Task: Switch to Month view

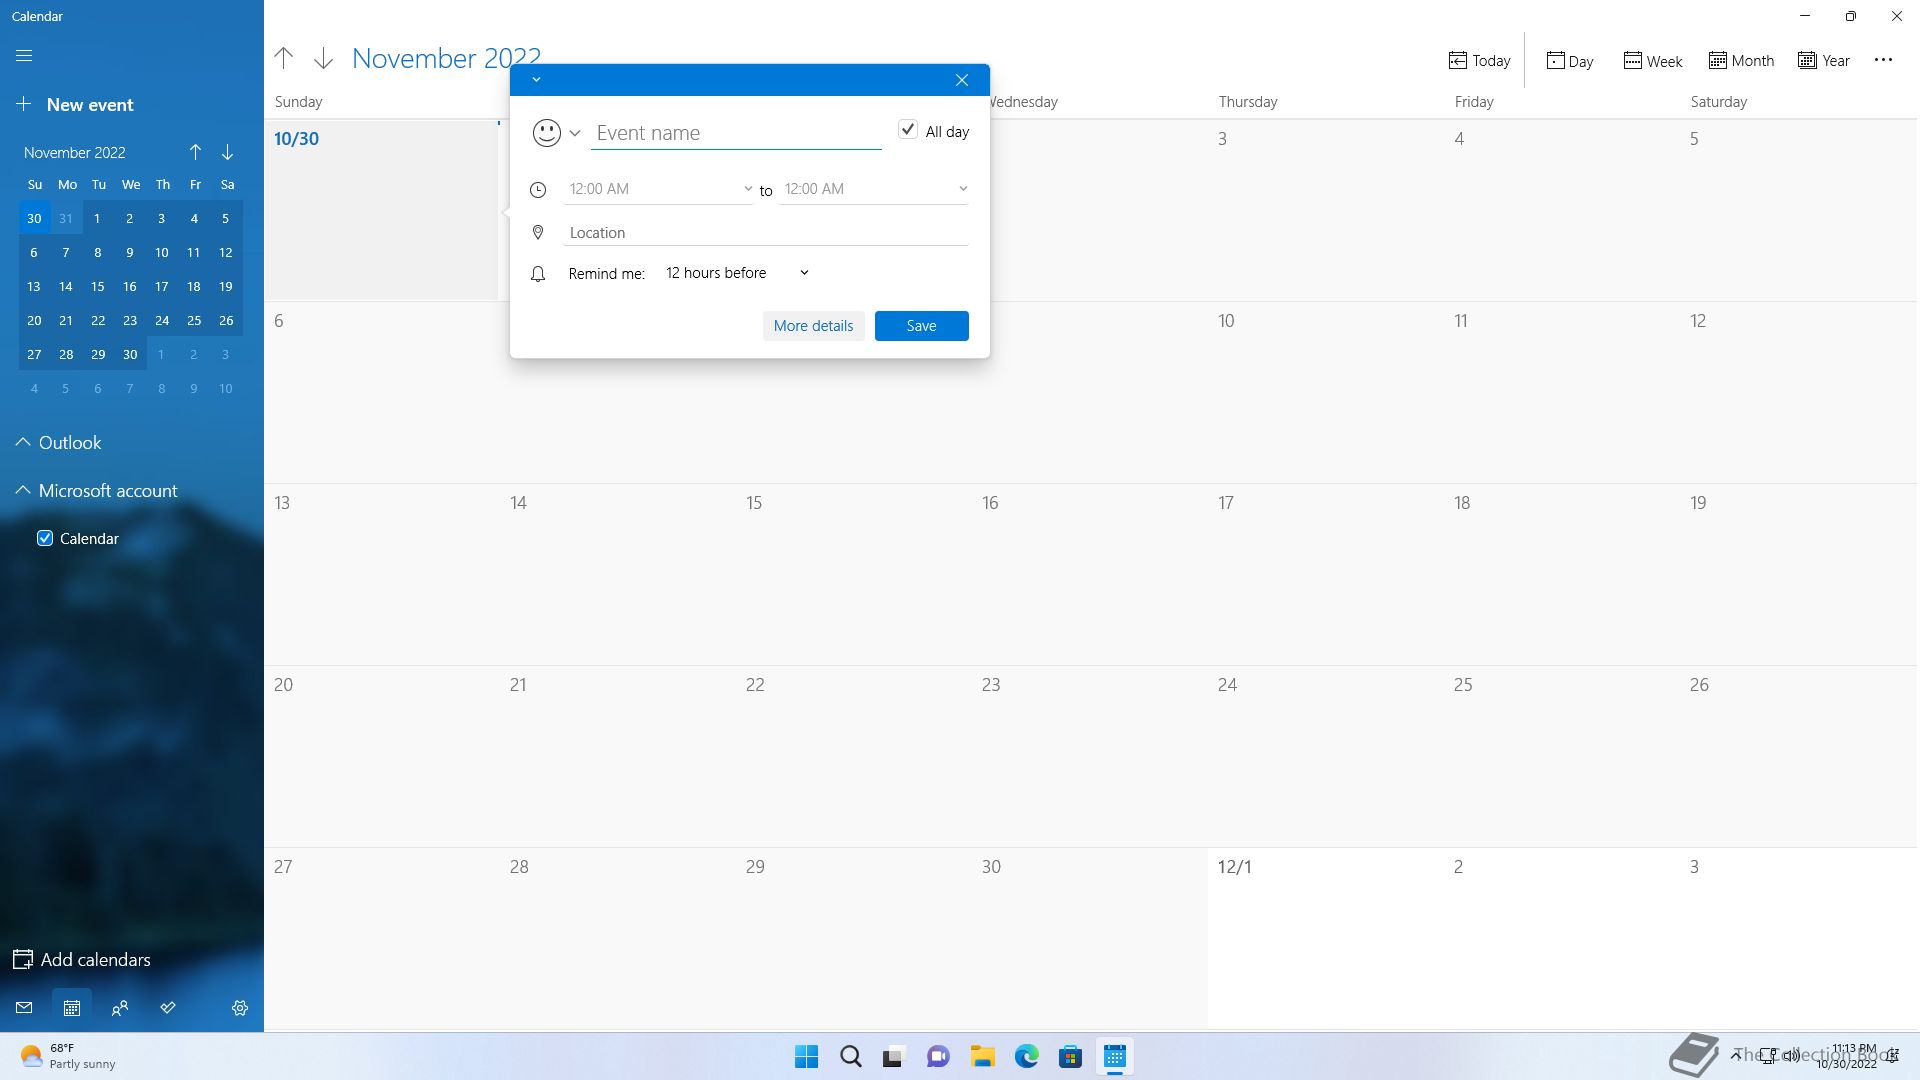Action: [1741, 60]
